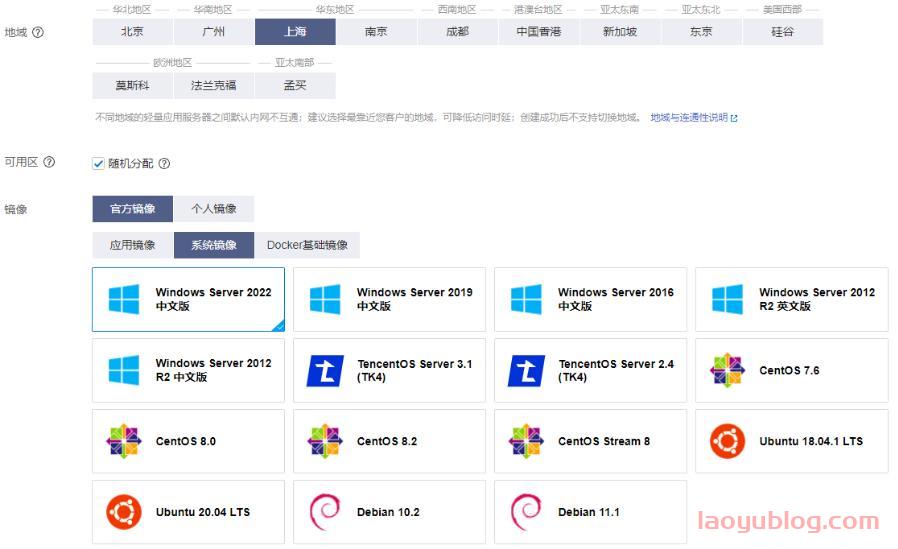Screen dimensions: 898x549
Task: Select the 法兰克福 region
Action: click(214, 85)
